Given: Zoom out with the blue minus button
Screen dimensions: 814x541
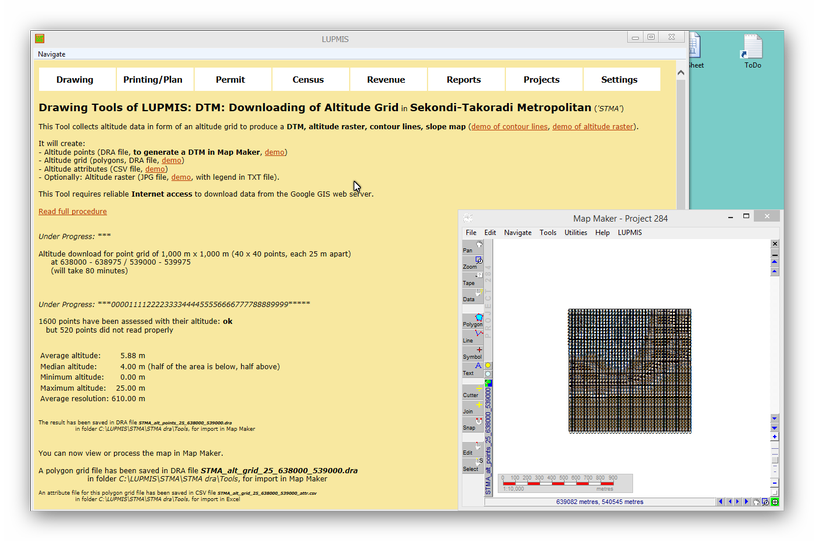Looking at the screenshot, I should 775,483.
